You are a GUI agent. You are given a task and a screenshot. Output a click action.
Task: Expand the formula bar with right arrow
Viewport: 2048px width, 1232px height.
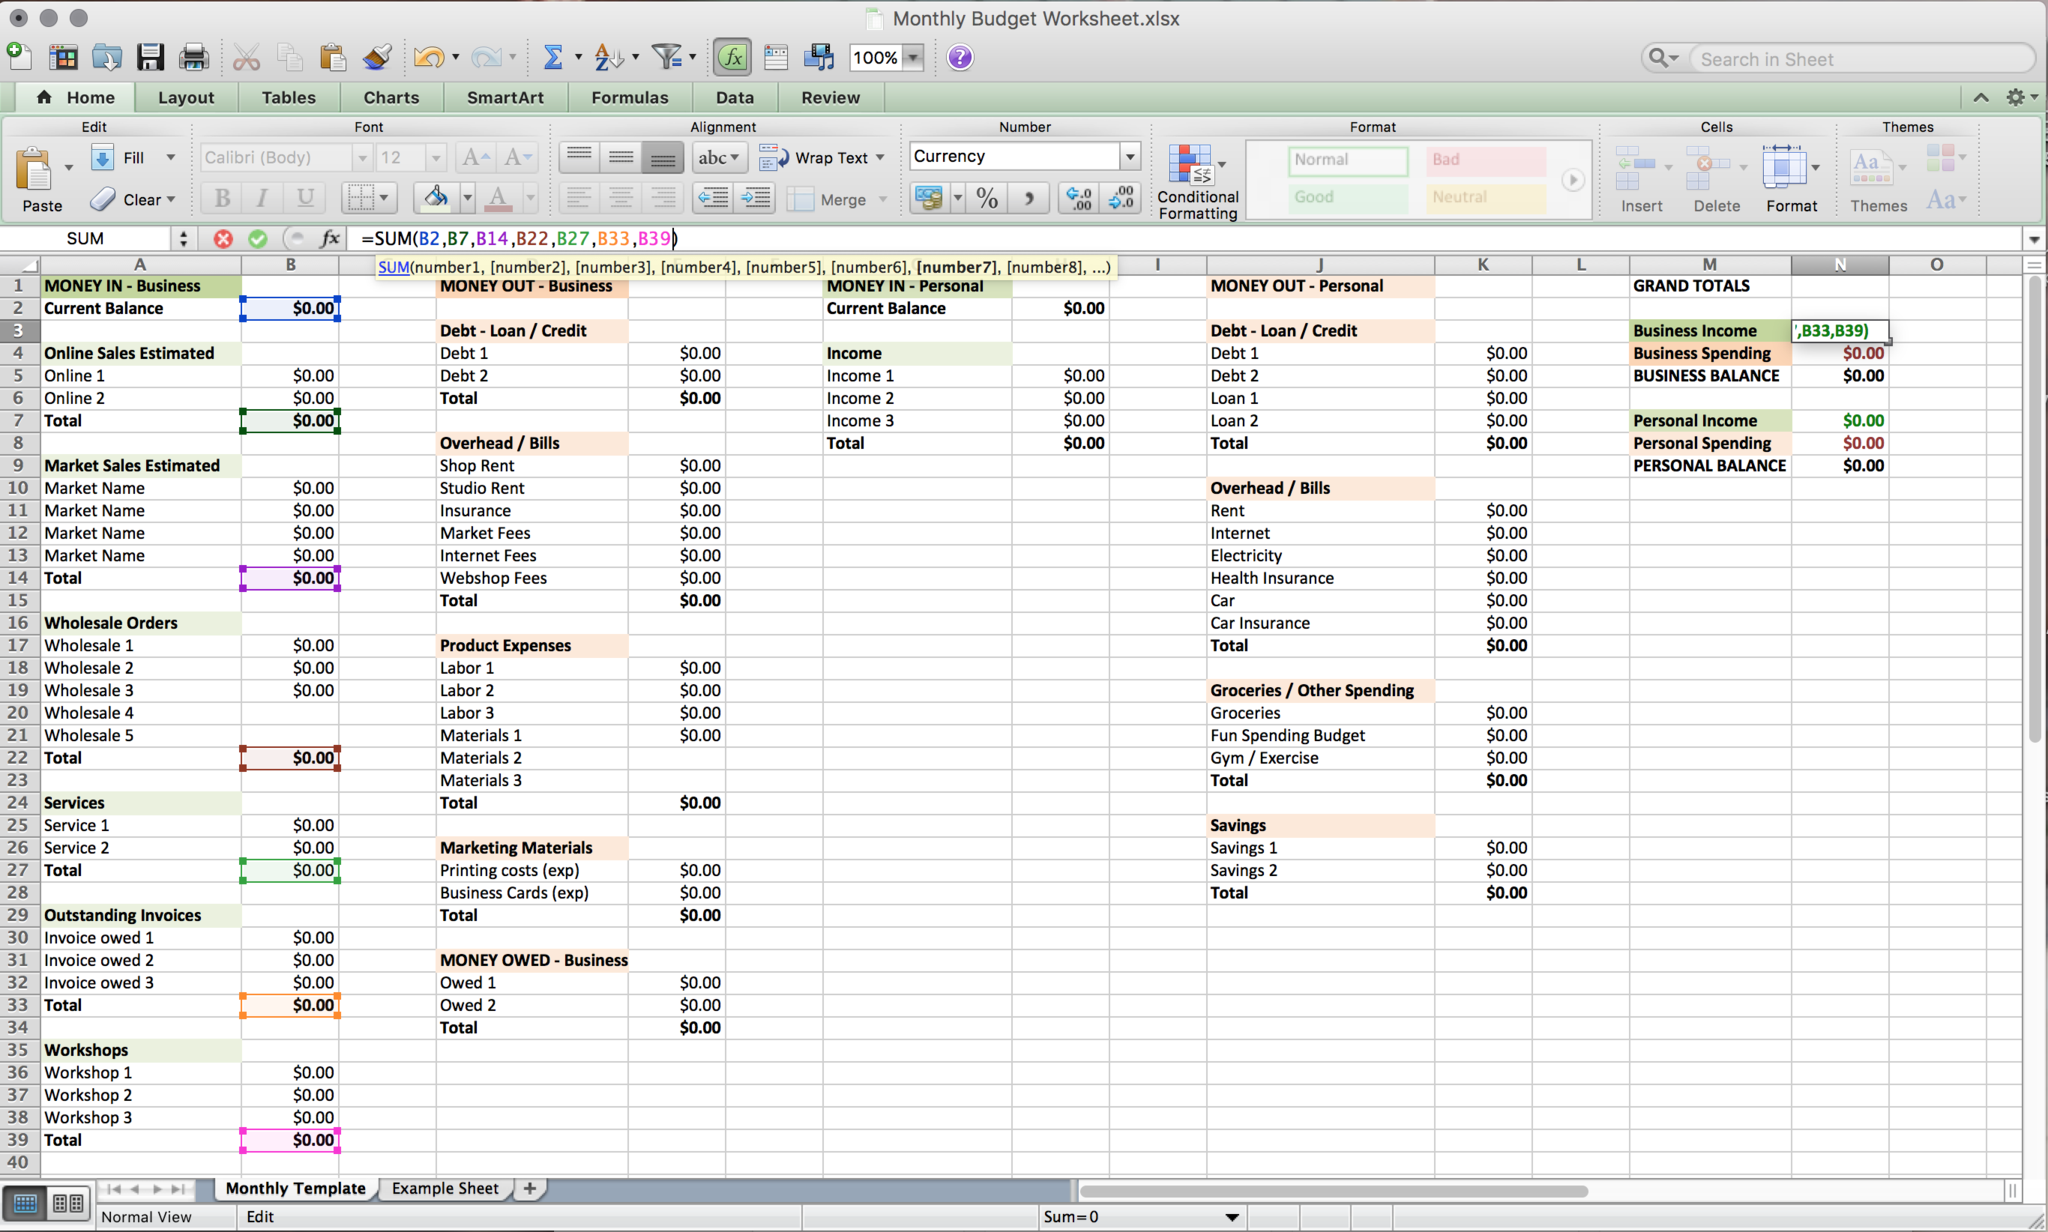tap(2033, 239)
